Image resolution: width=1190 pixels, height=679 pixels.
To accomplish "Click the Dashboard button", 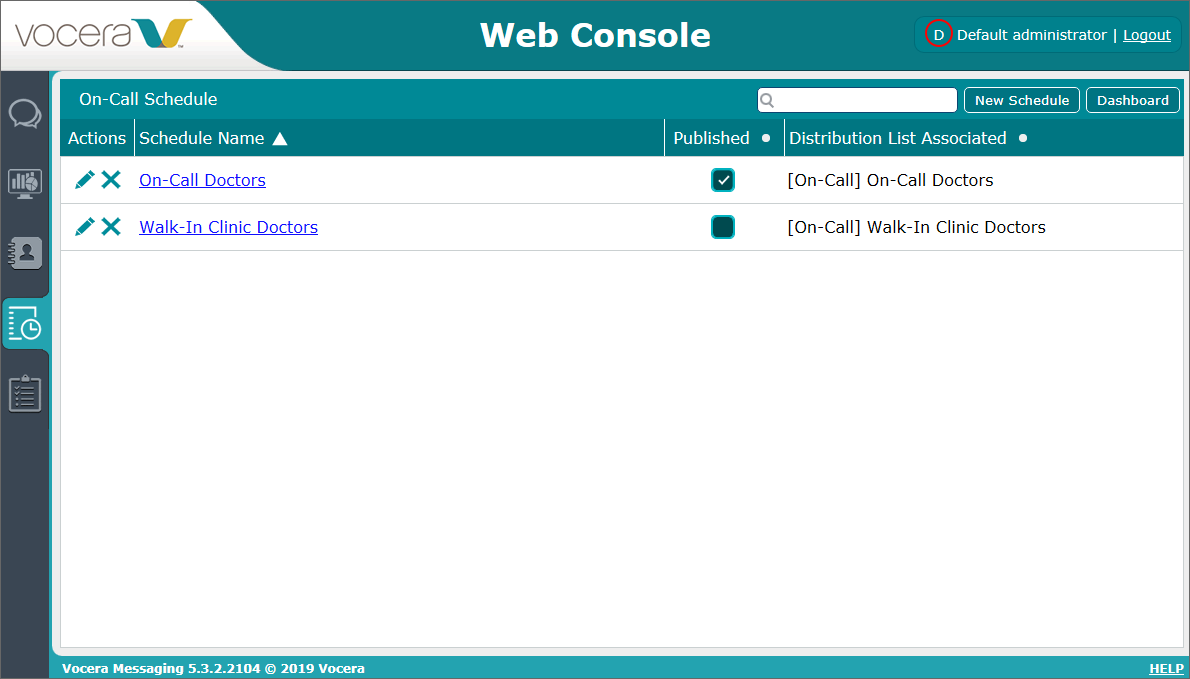I will click(x=1132, y=100).
